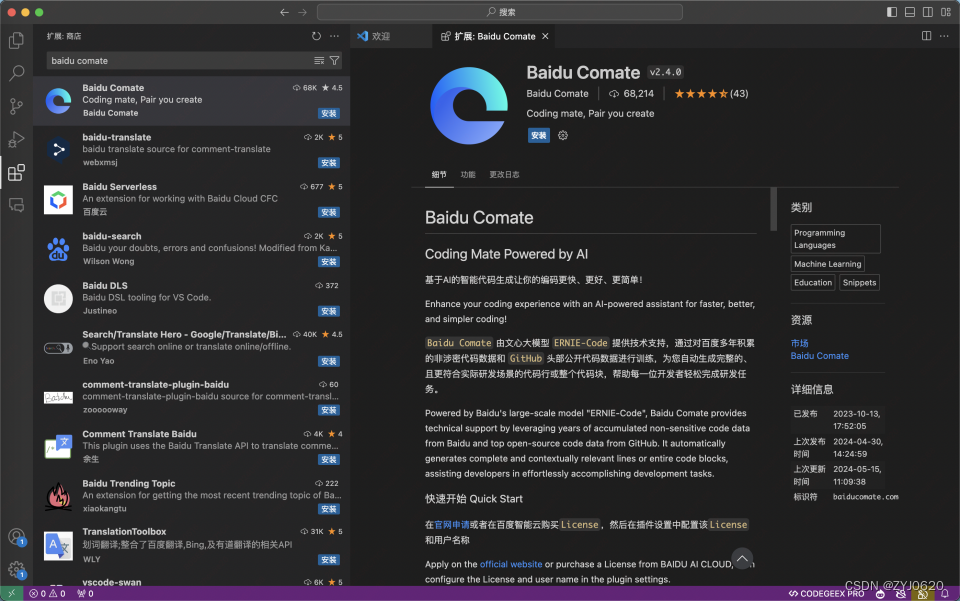Install the Baidu Serverless extension
This screenshot has width=960, height=601.
(x=329, y=212)
